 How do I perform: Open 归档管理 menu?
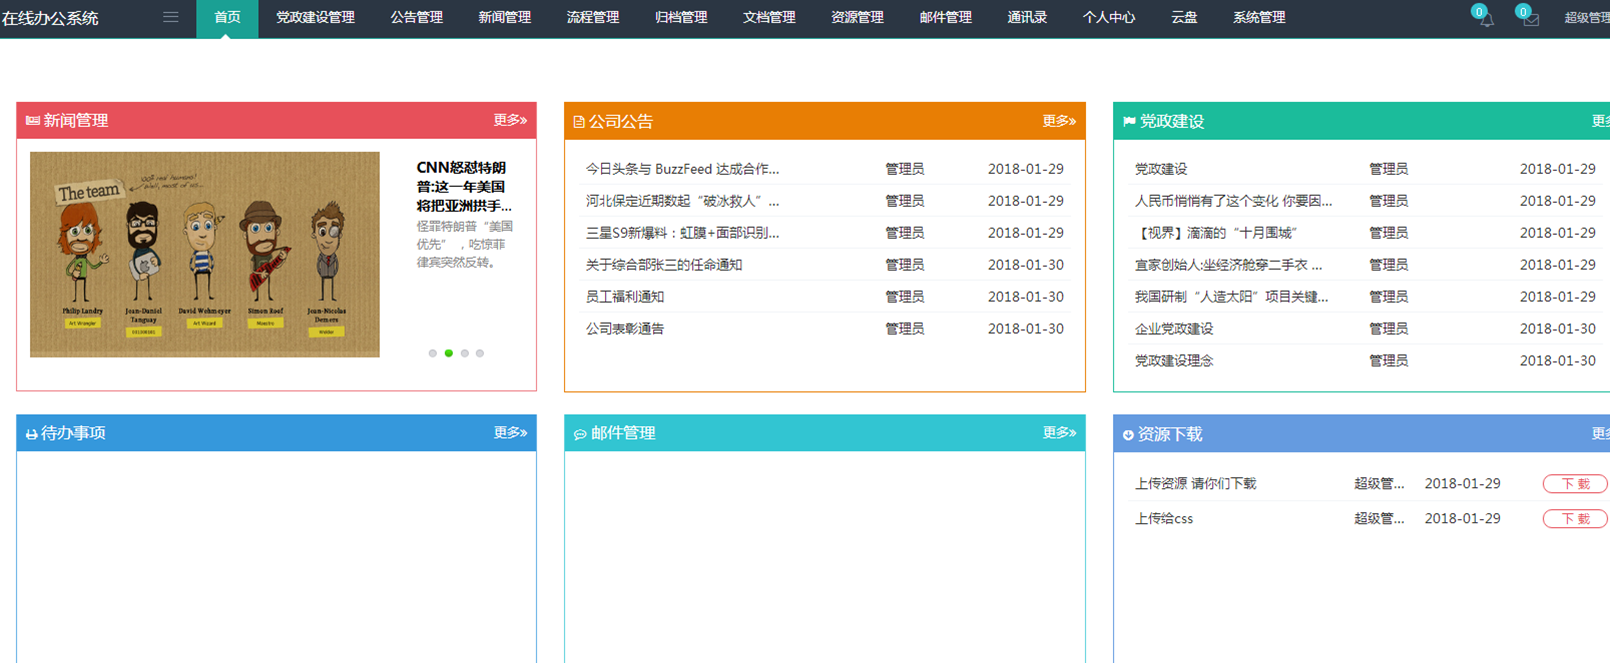pyautogui.click(x=680, y=18)
